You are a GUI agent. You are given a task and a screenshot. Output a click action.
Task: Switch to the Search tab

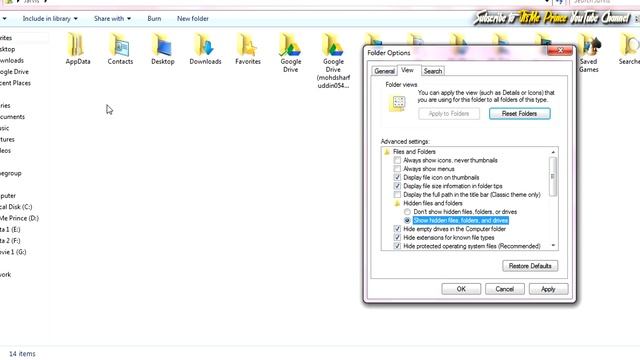click(433, 71)
